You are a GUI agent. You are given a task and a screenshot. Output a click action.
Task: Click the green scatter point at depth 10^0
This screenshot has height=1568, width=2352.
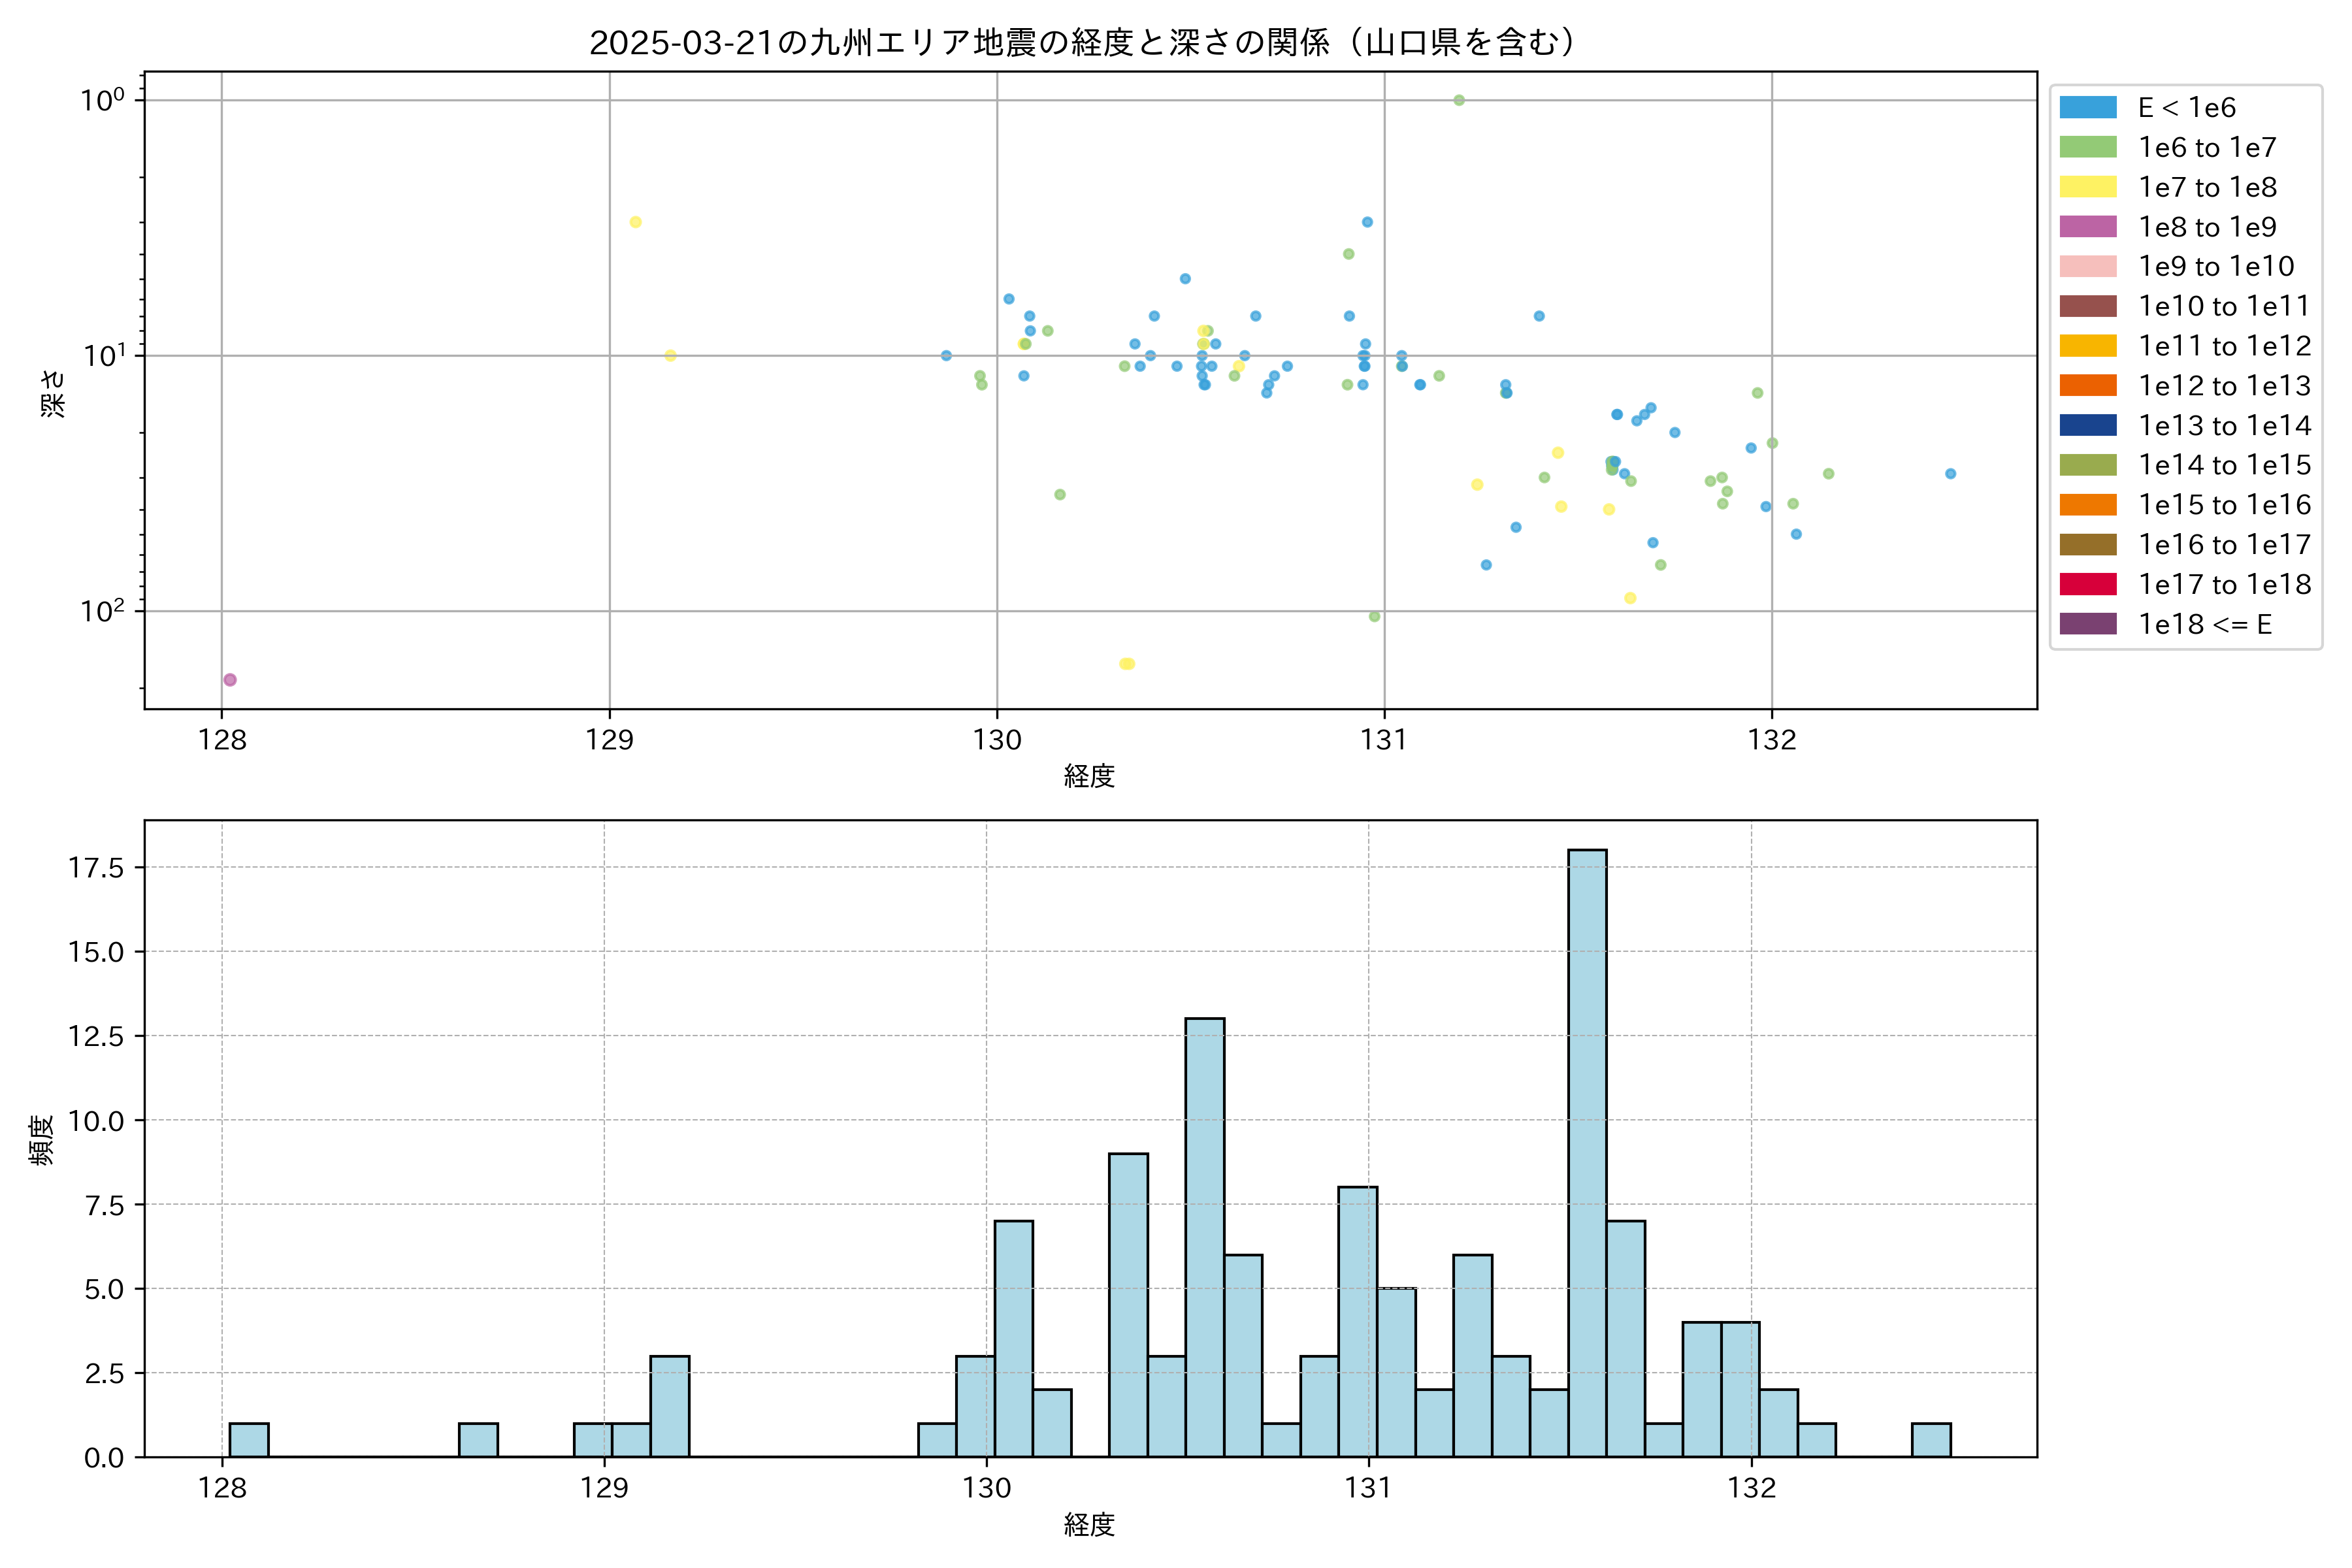point(1459,100)
